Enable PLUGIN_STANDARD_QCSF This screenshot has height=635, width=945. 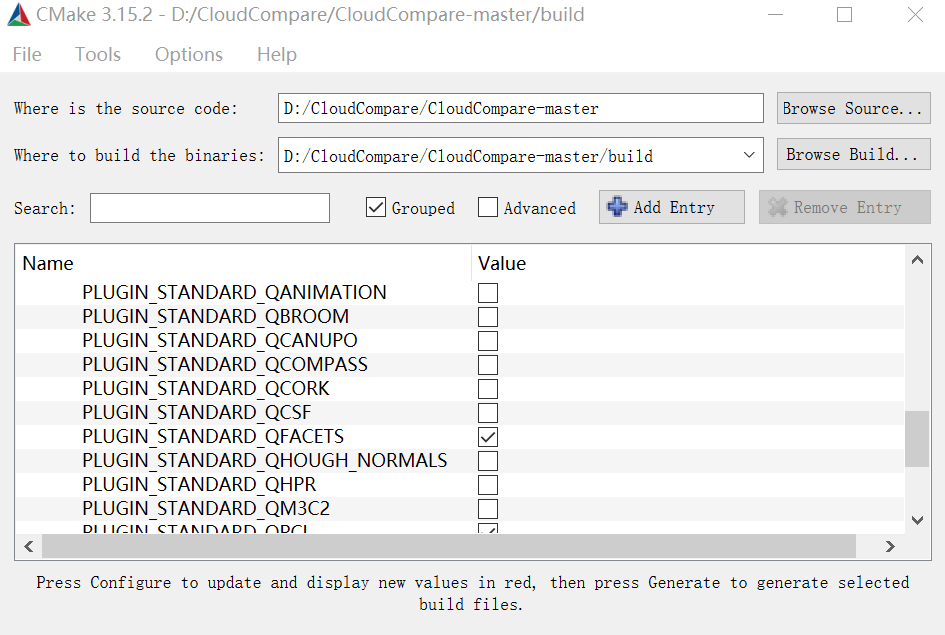coord(487,412)
